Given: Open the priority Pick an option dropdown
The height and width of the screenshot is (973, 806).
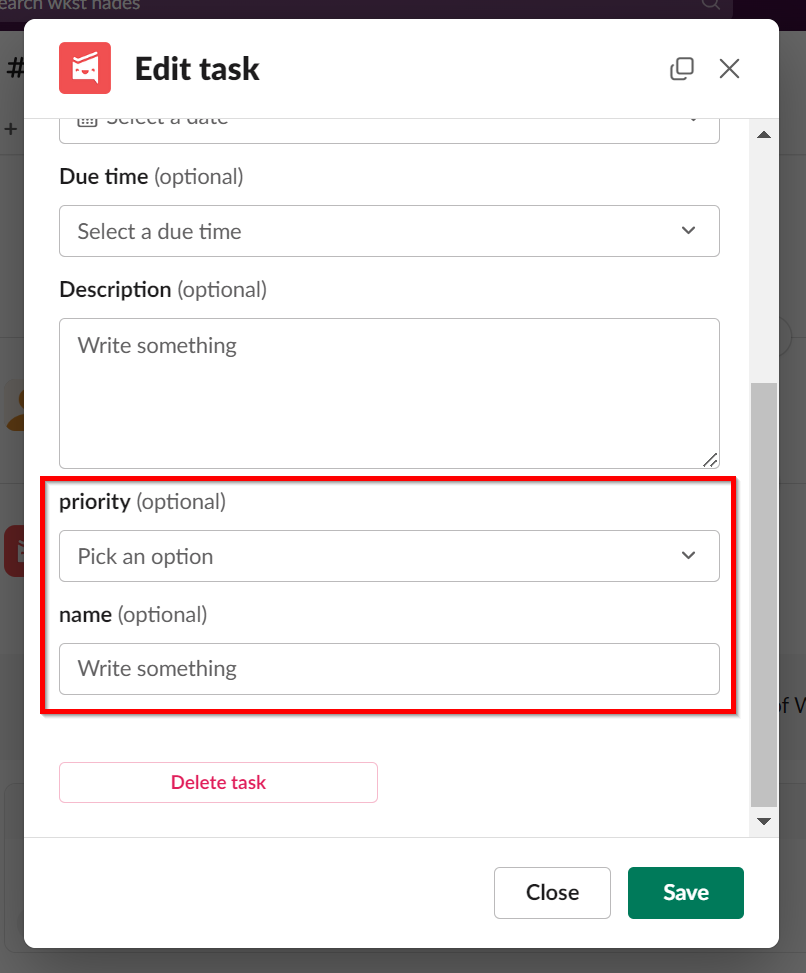Looking at the screenshot, I should coord(389,556).
